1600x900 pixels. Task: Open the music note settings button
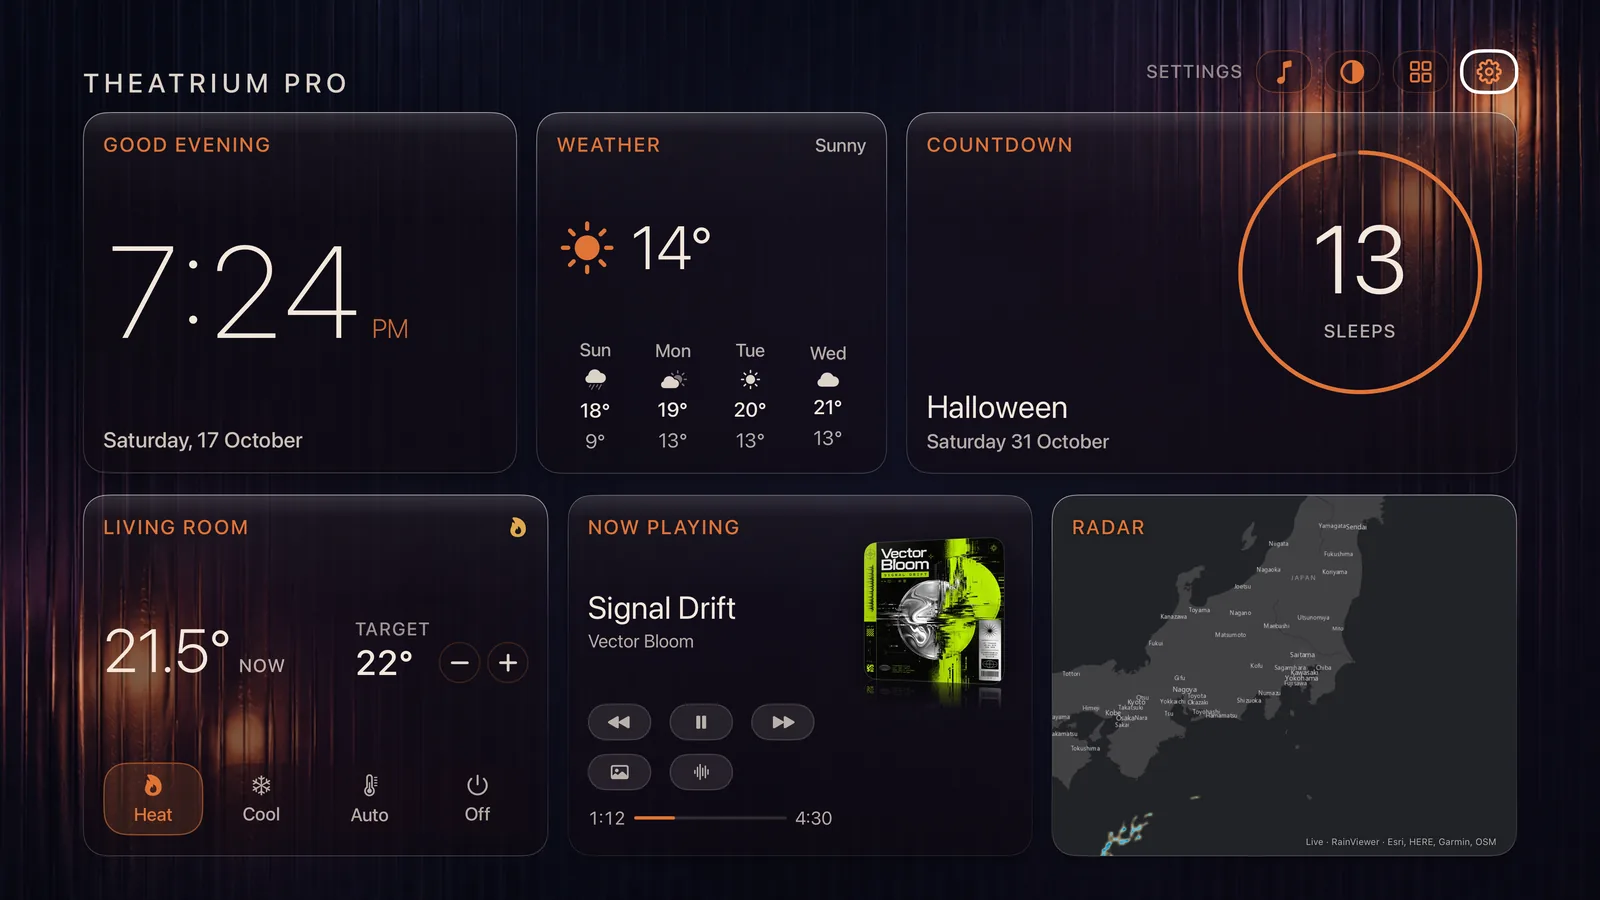1284,72
